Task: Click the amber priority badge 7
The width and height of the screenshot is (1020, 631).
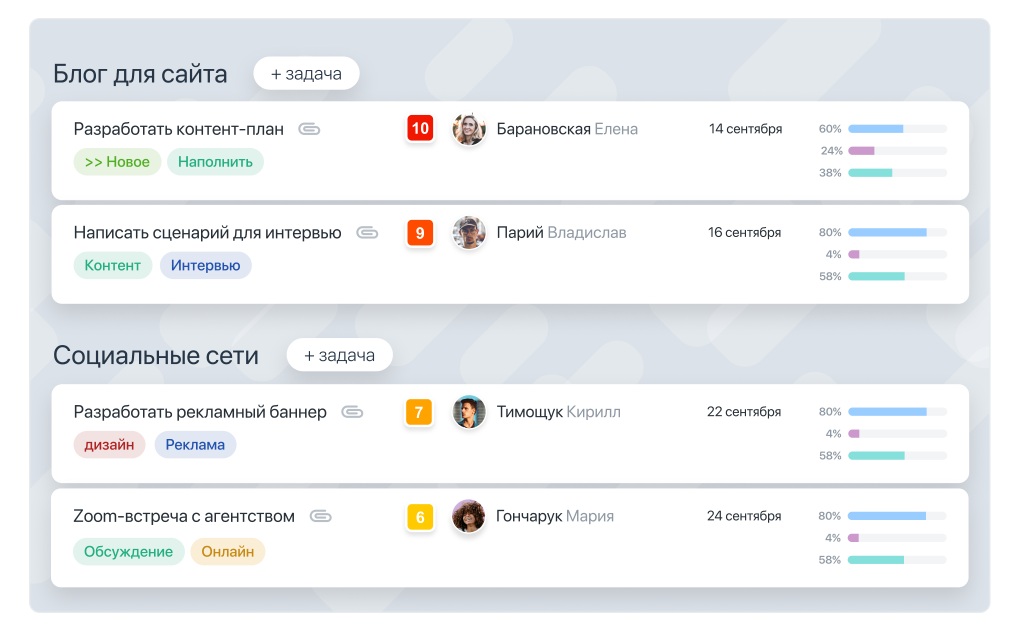Action: [419, 412]
